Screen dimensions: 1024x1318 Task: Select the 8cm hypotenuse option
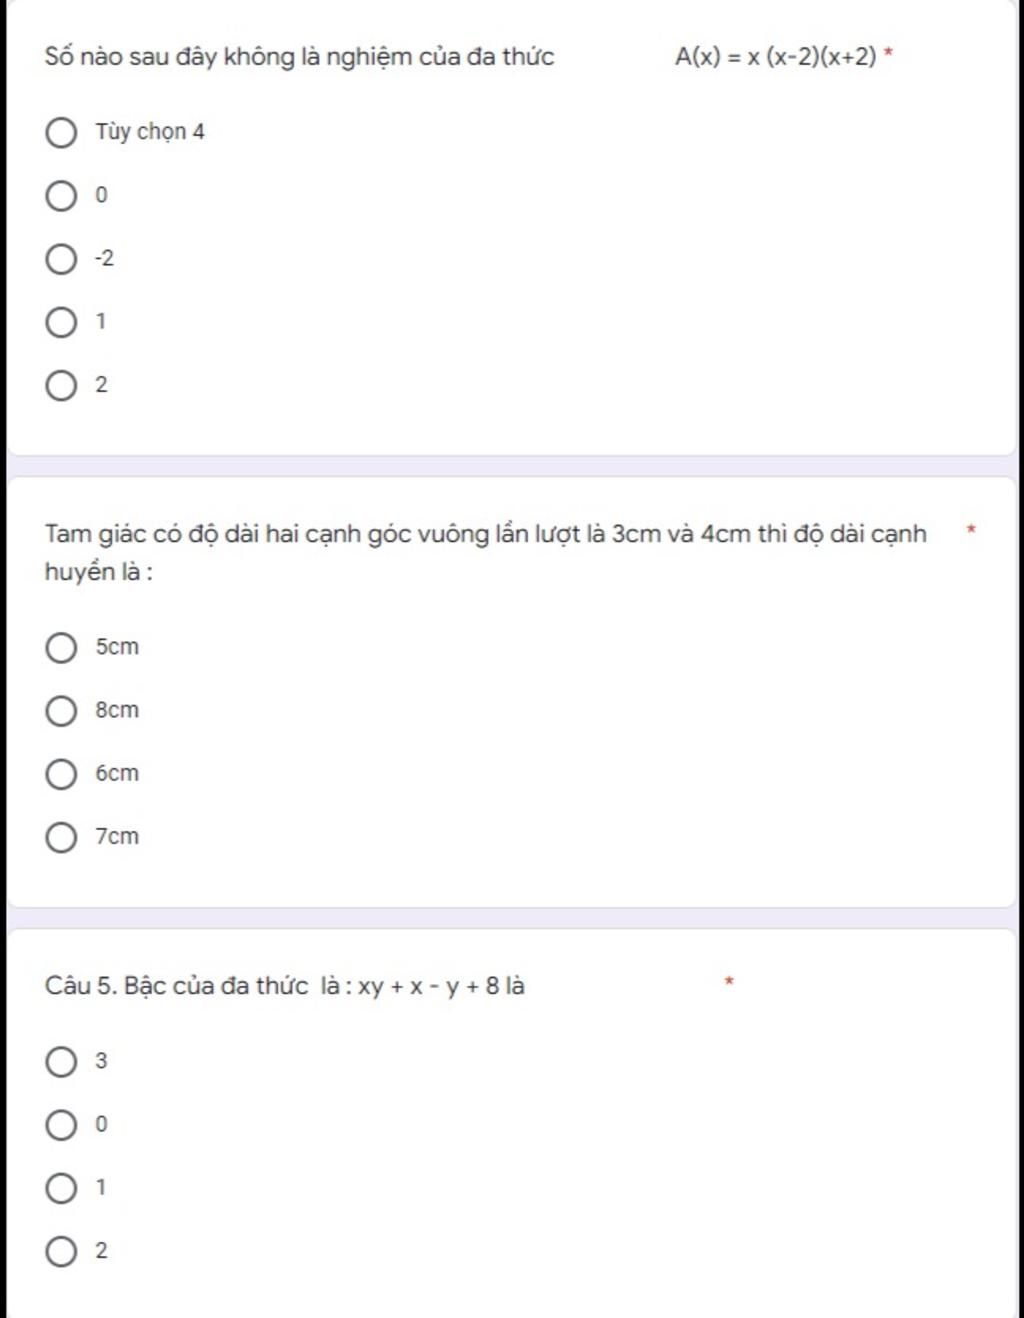[x=61, y=711]
